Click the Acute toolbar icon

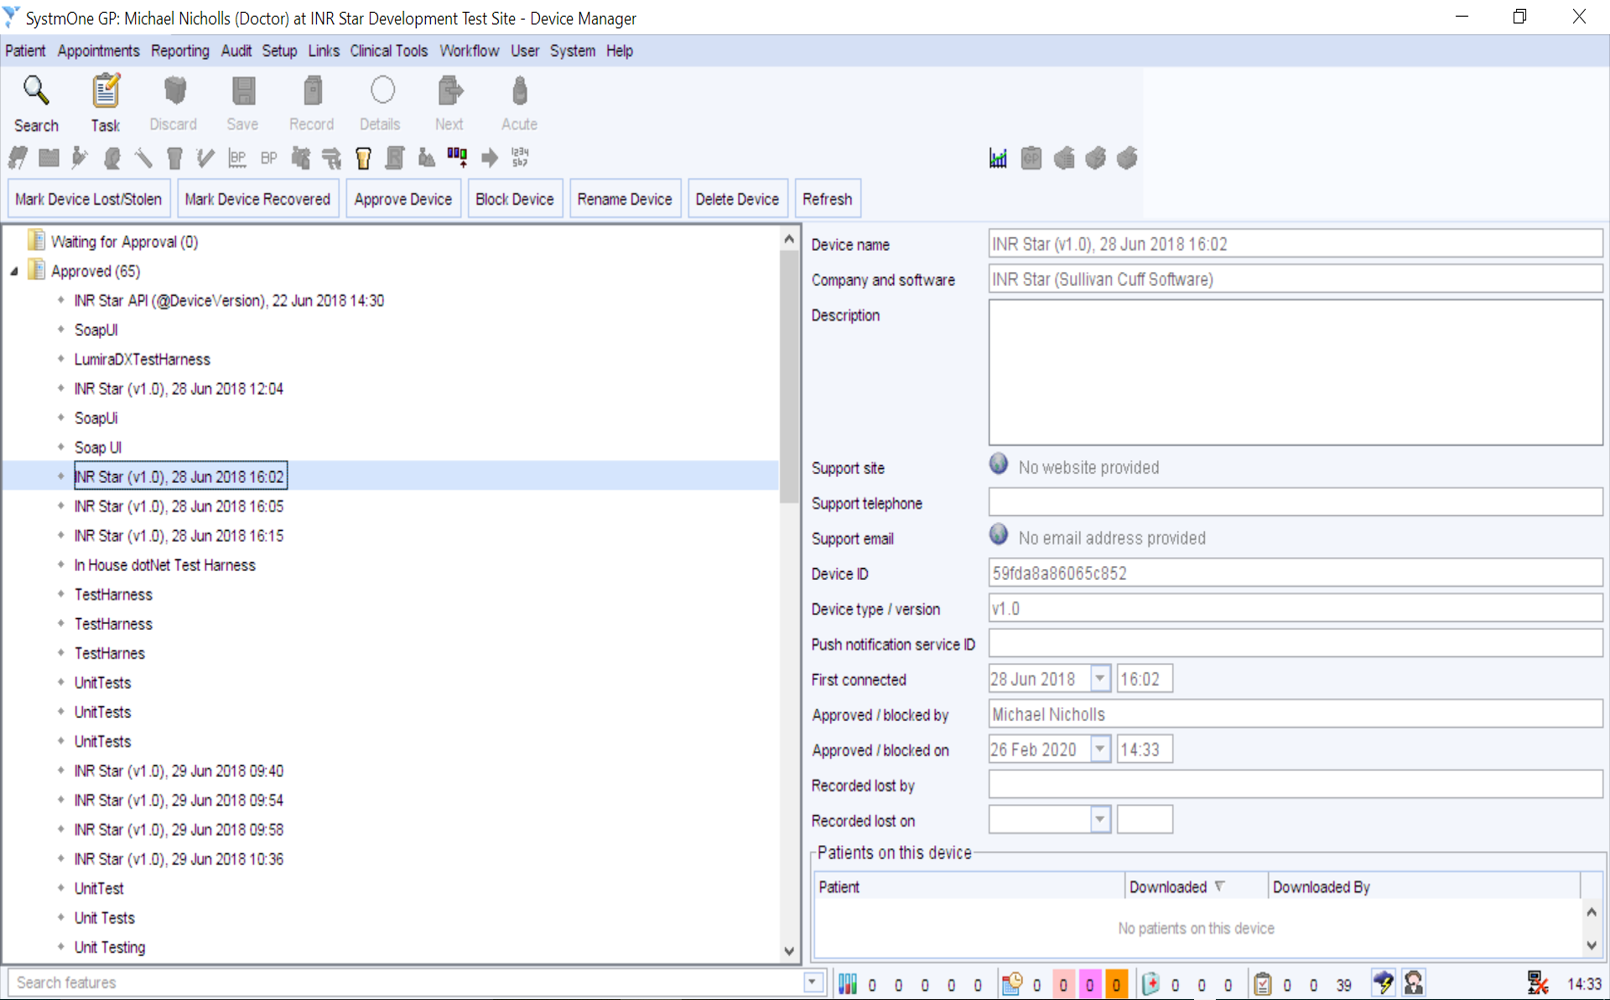[519, 91]
